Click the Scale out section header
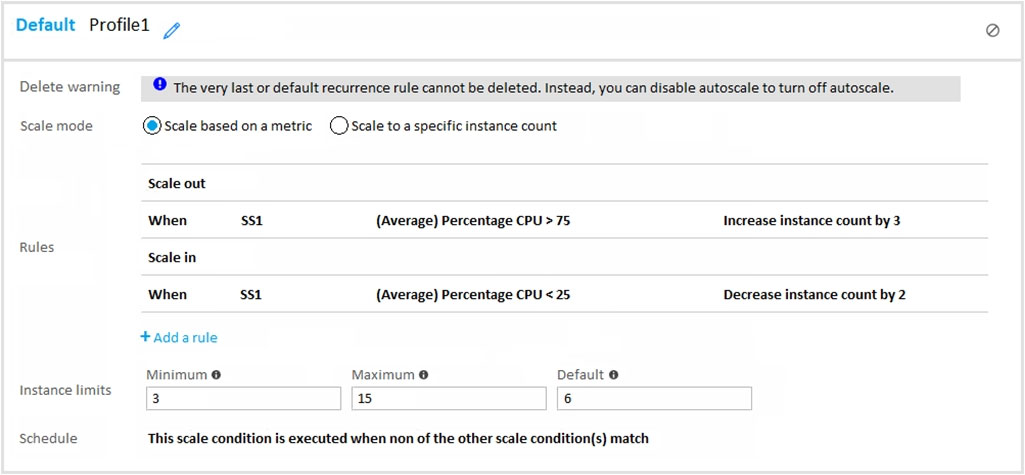Screen dimensions: 1025x475 point(176,184)
